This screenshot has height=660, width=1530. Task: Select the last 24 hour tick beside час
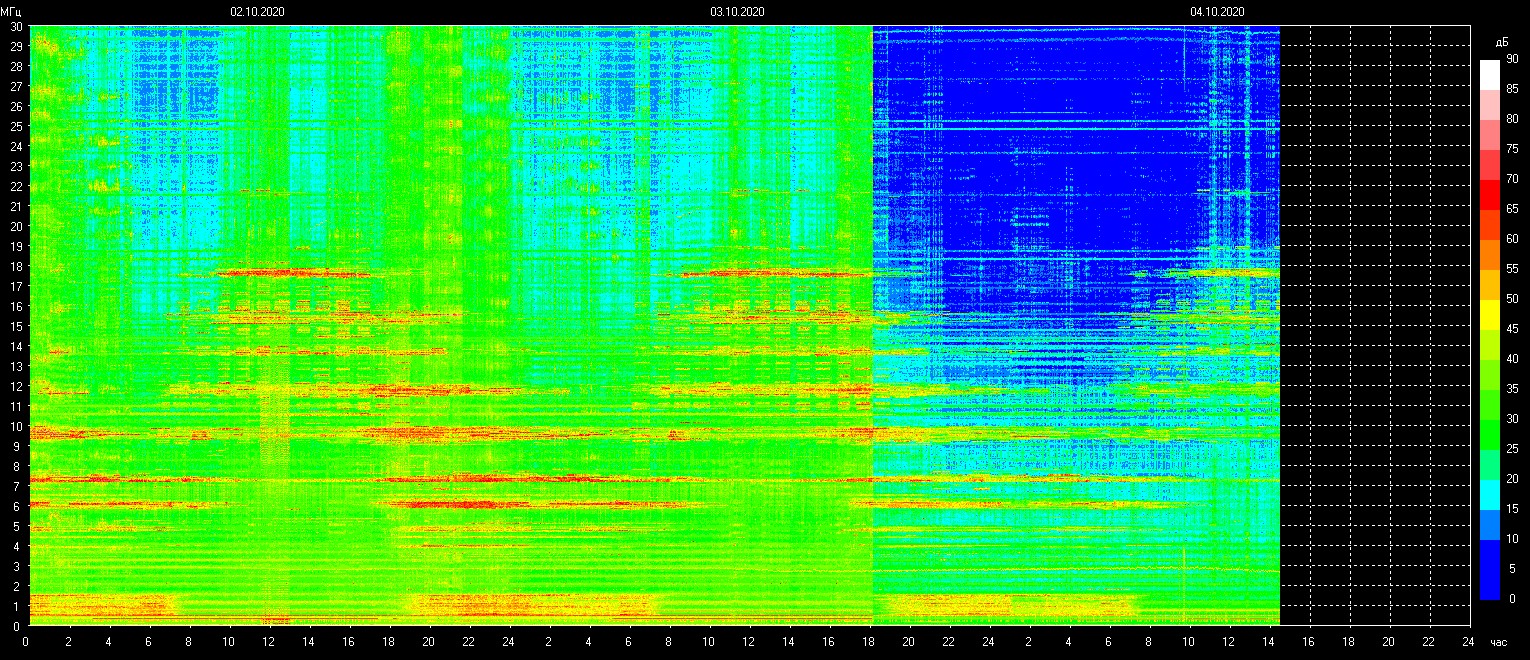pyautogui.click(x=1467, y=642)
